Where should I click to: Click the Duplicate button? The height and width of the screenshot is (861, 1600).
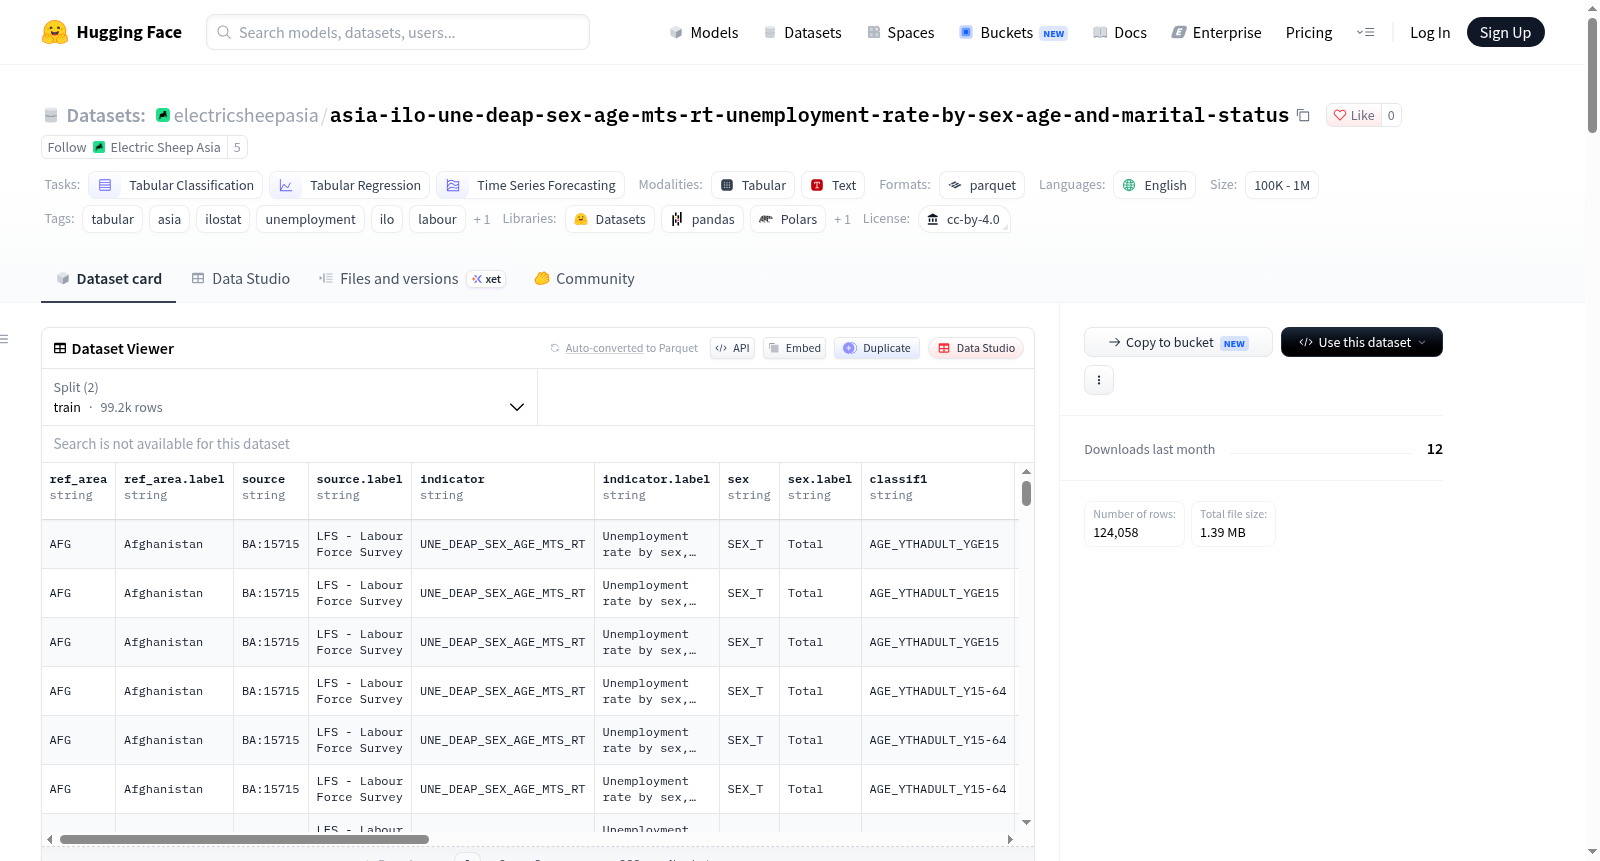pyautogui.click(x=877, y=348)
